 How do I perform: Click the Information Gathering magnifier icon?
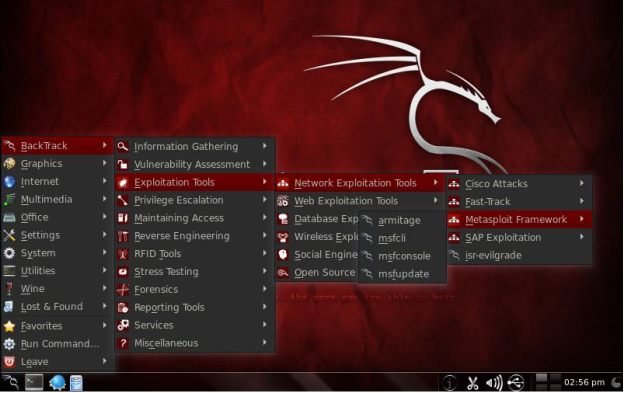click(123, 146)
